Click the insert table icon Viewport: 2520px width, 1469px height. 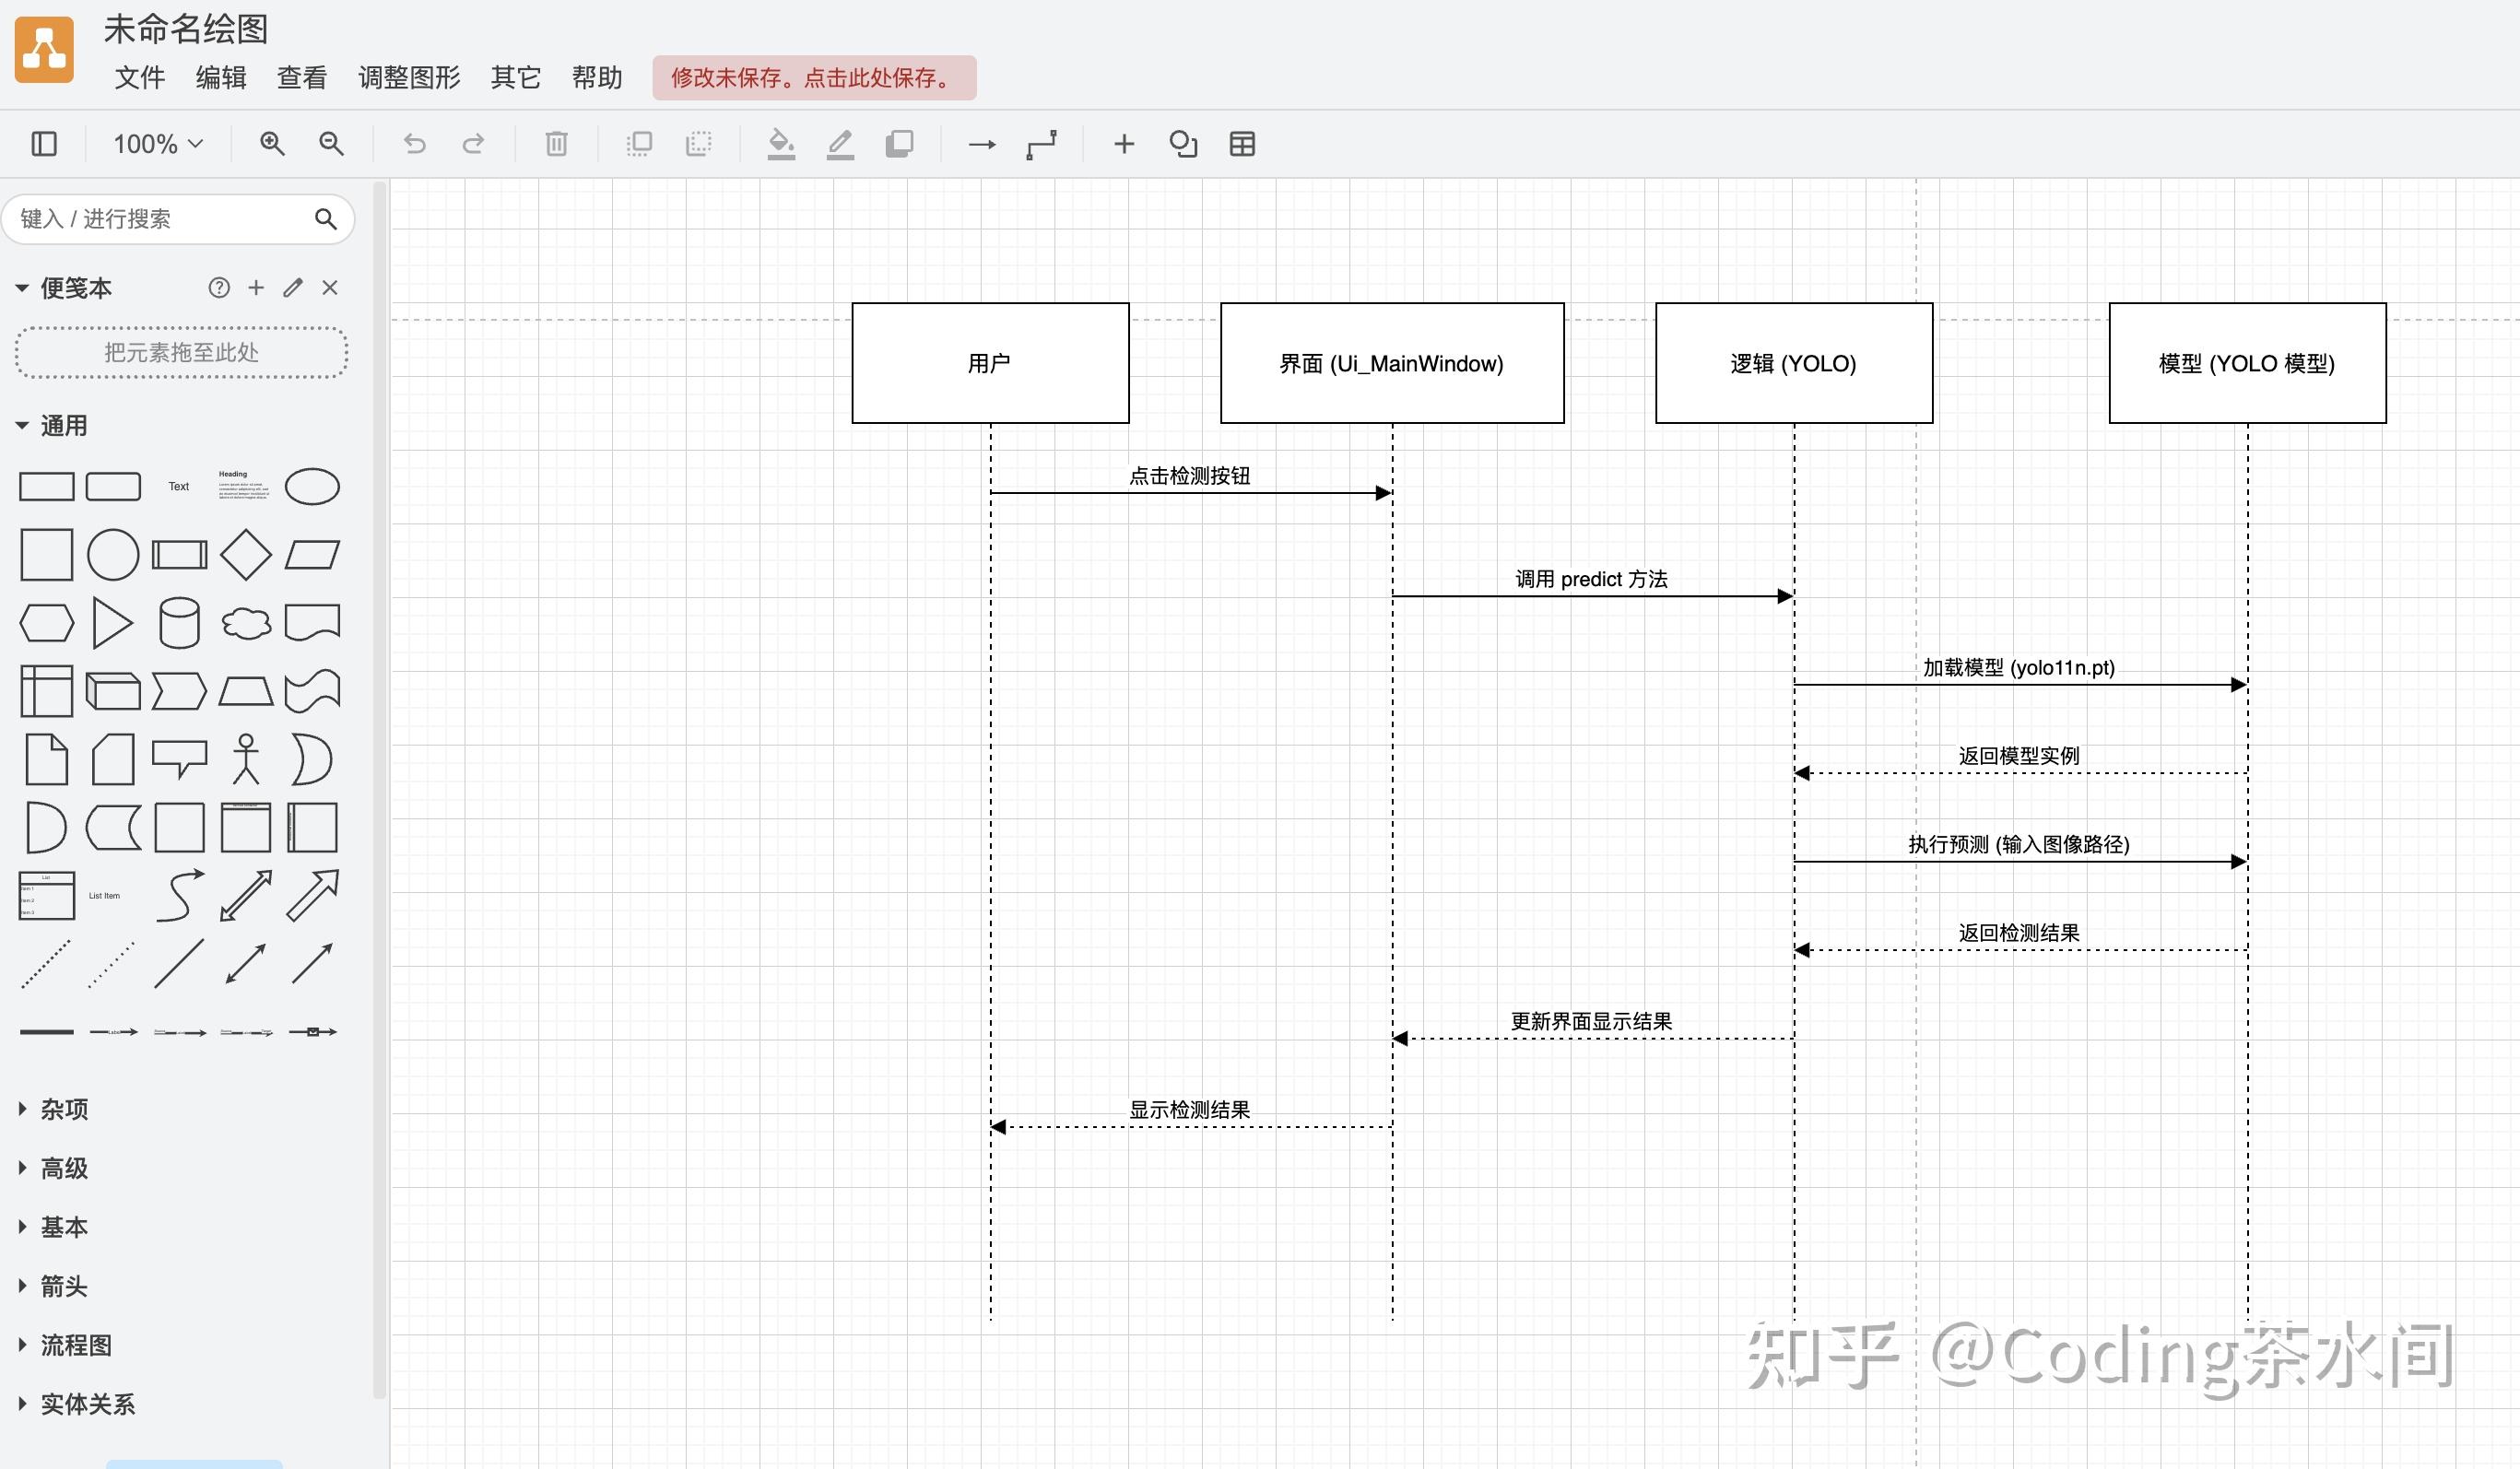(1243, 143)
